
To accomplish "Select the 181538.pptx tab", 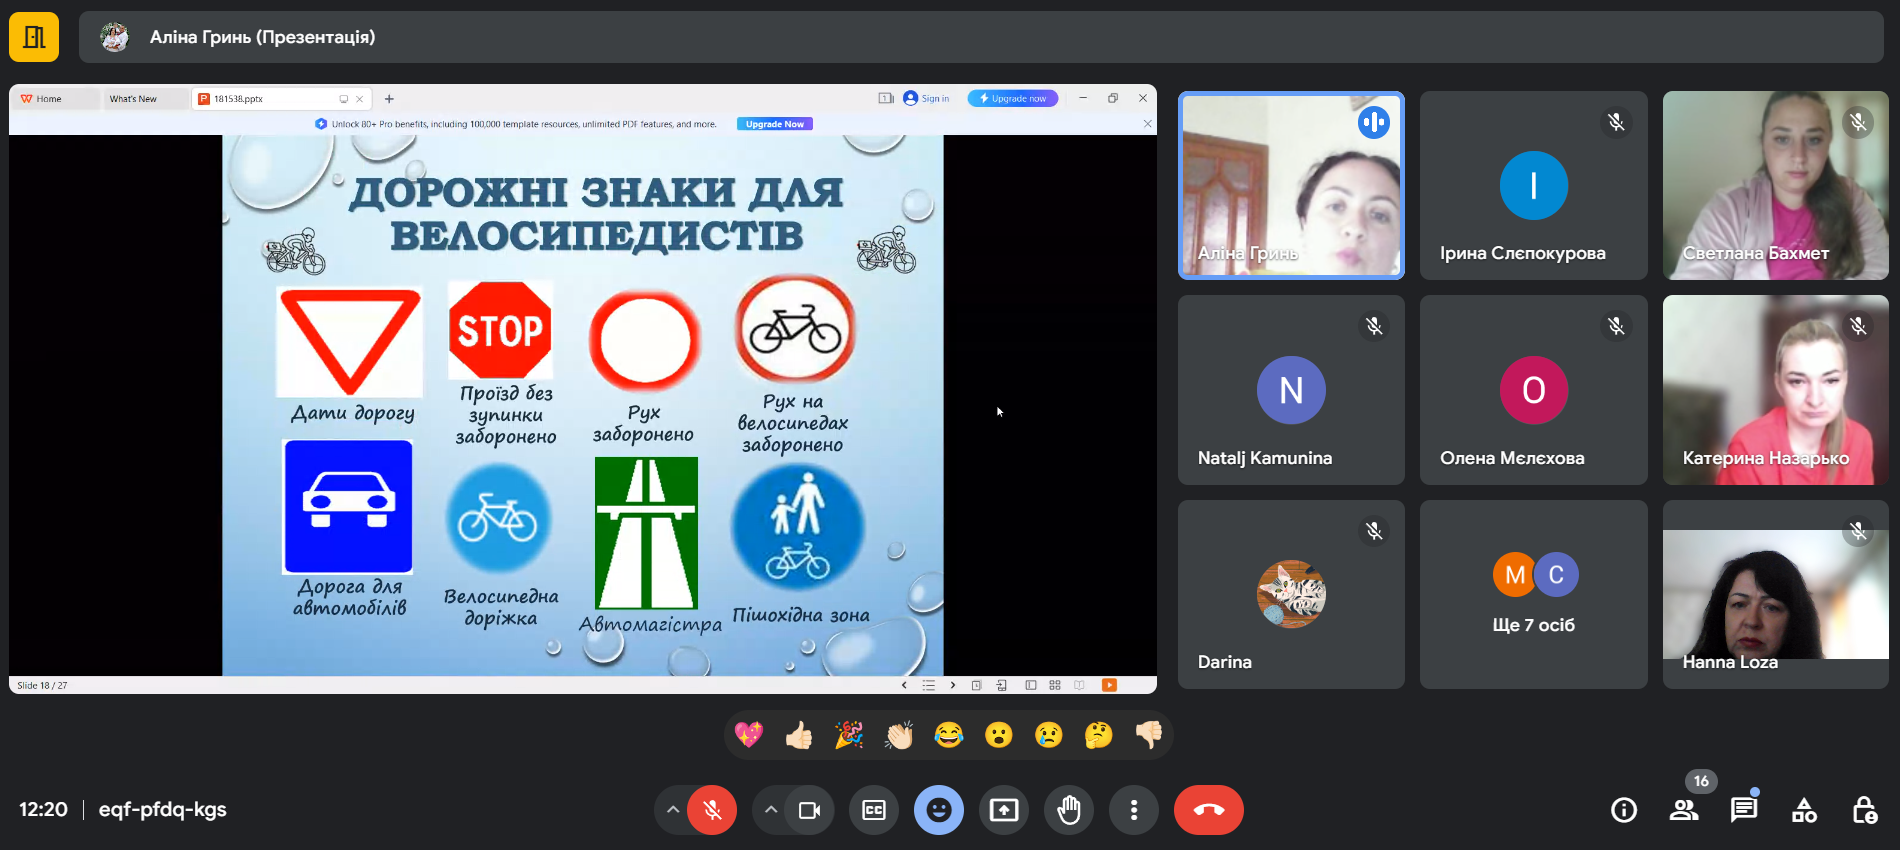I will pyautogui.click(x=265, y=99).
